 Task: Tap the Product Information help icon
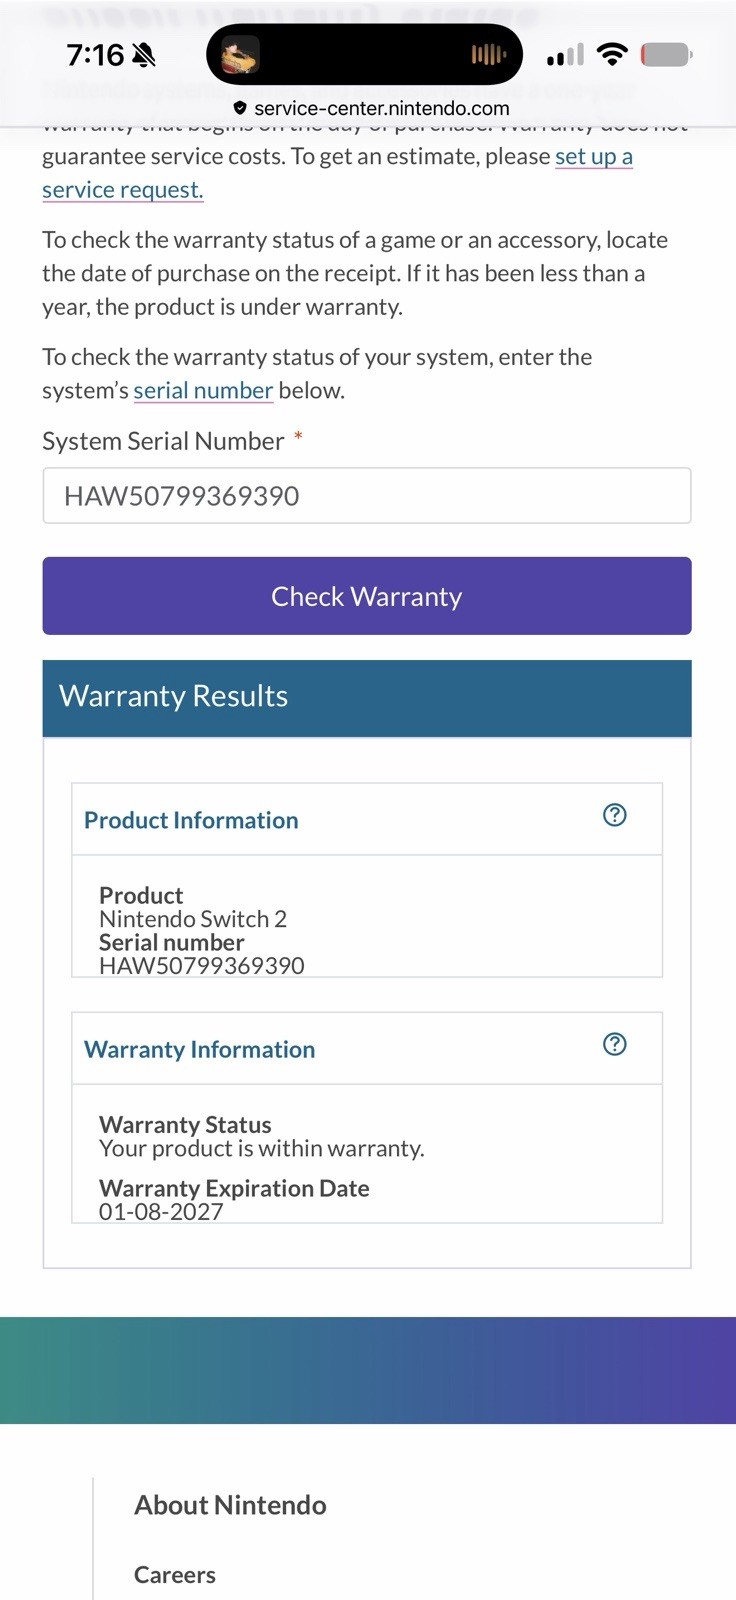tap(615, 815)
